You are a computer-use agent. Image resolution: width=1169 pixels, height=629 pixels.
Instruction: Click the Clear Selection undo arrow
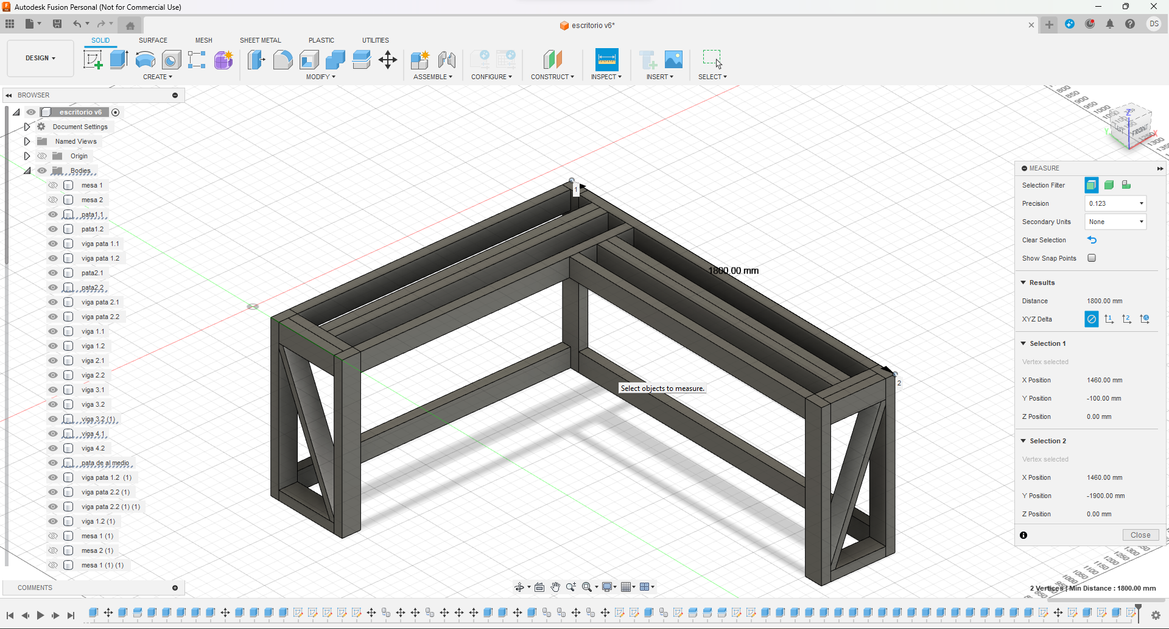[1092, 240]
